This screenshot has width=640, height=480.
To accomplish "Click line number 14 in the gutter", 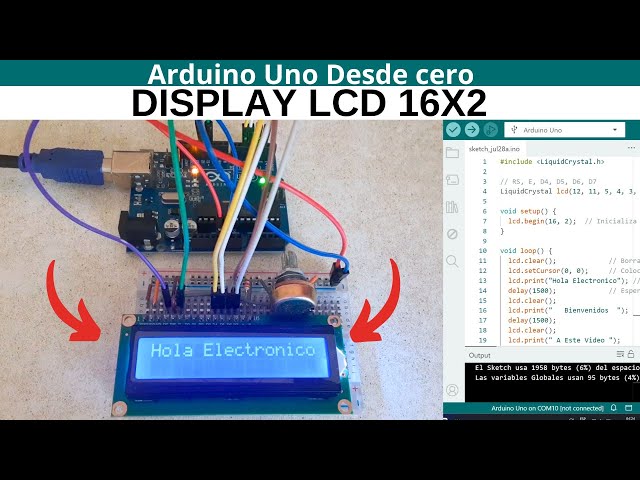I will (x=482, y=291).
